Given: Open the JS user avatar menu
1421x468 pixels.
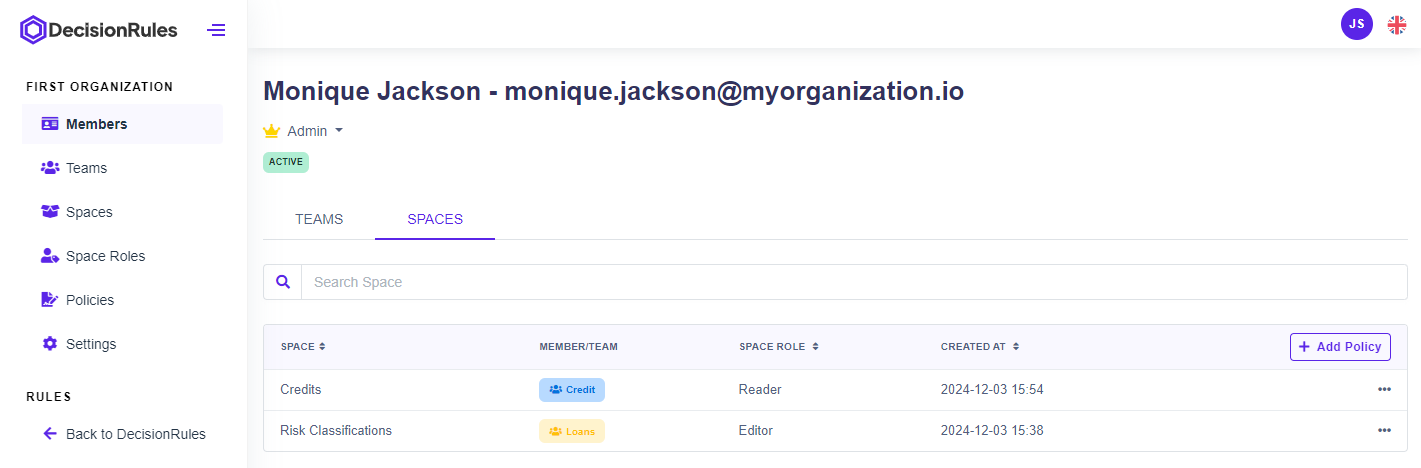Looking at the screenshot, I should [1356, 24].
